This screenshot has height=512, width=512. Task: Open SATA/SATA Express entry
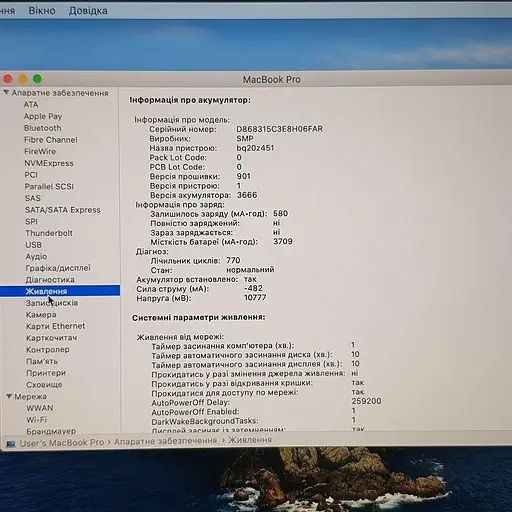(x=63, y=210)
